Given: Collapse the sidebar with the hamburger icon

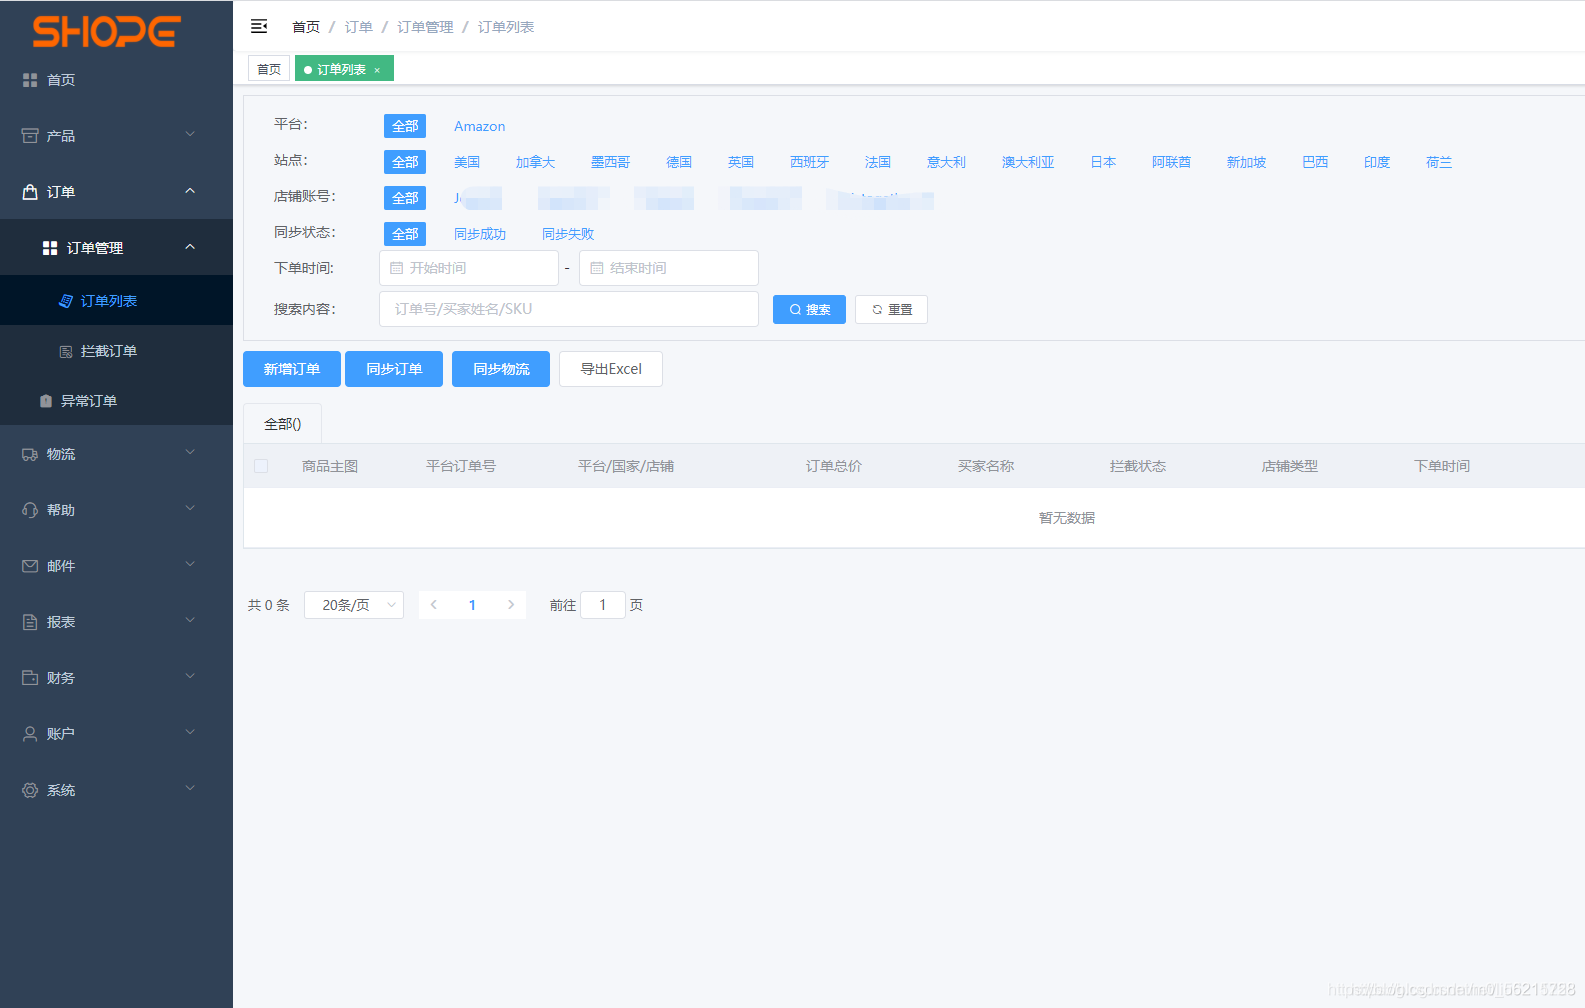Looking at the screenshot, I should pos(259,26).
